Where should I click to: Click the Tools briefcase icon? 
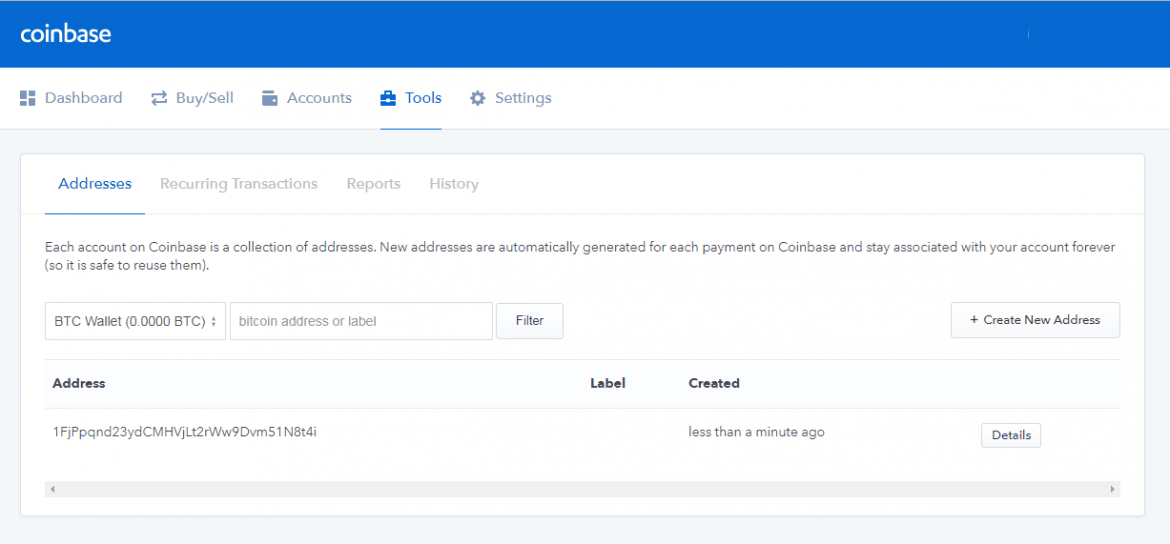point(388,98)
